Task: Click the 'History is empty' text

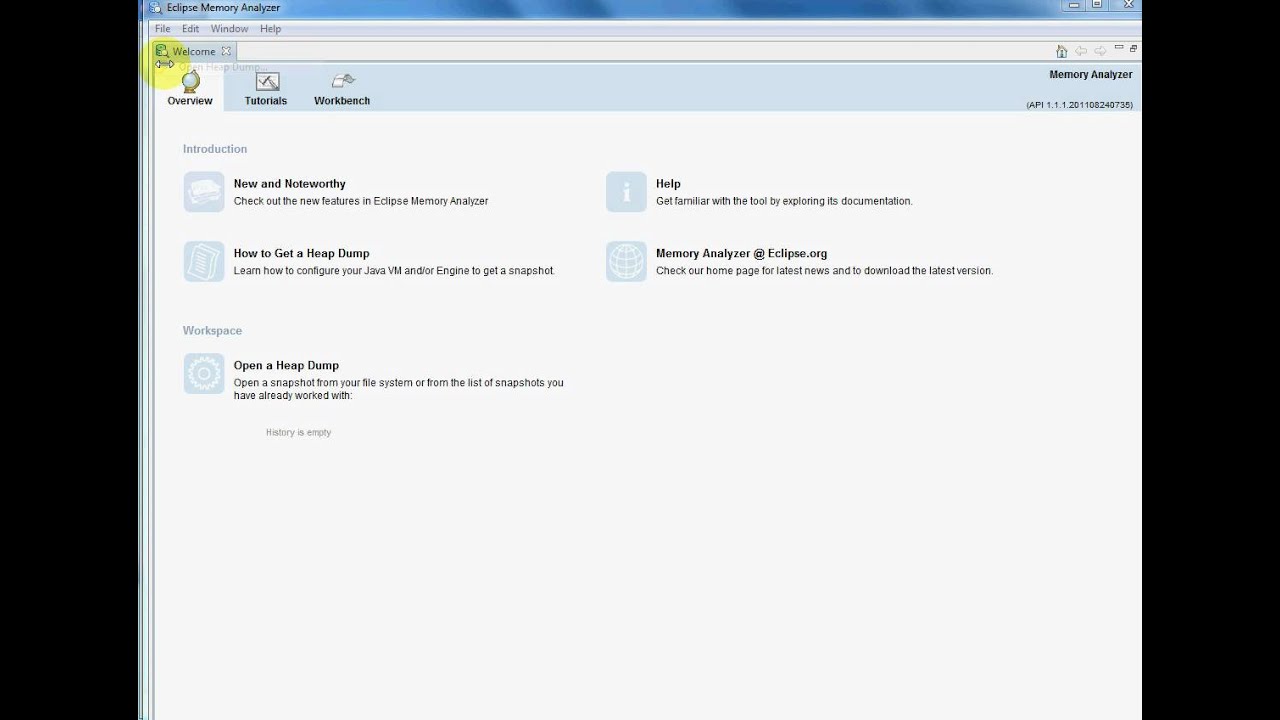Action: [298, 432]
